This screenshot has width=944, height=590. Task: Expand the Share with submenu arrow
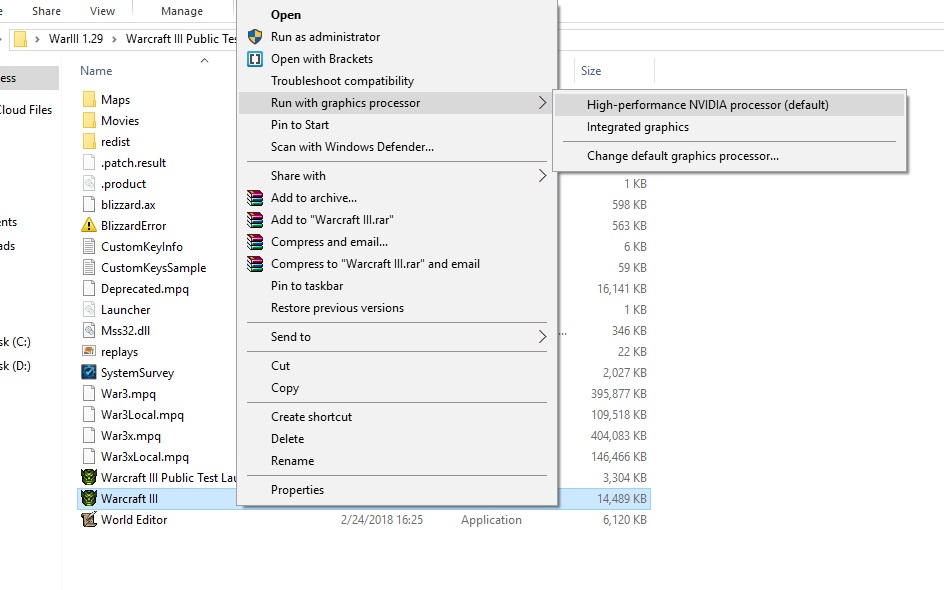[542, 176]
